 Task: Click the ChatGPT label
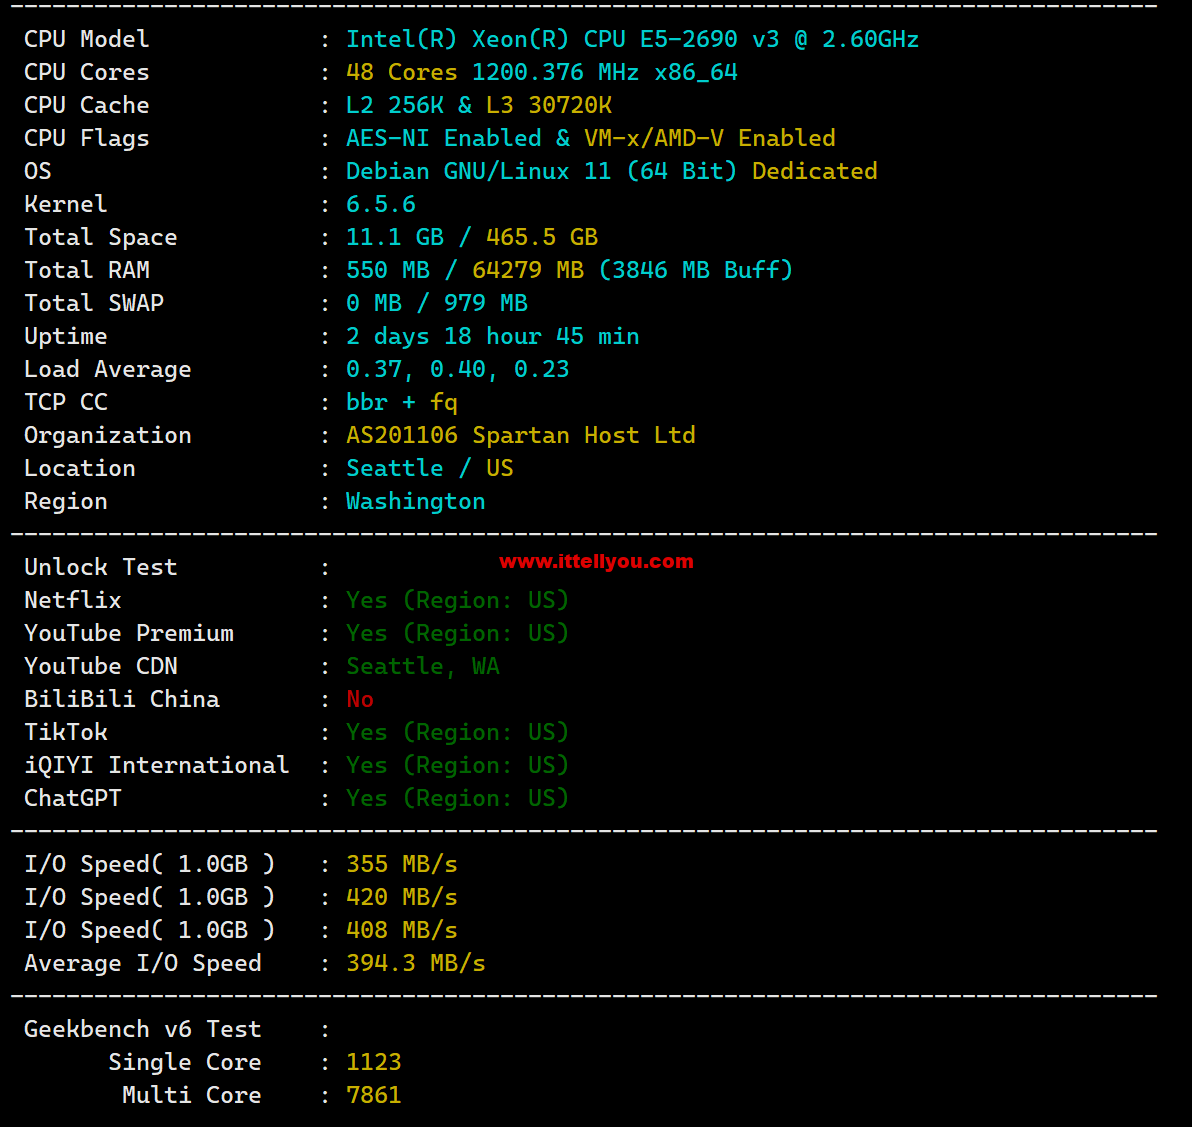click(72, 798)
